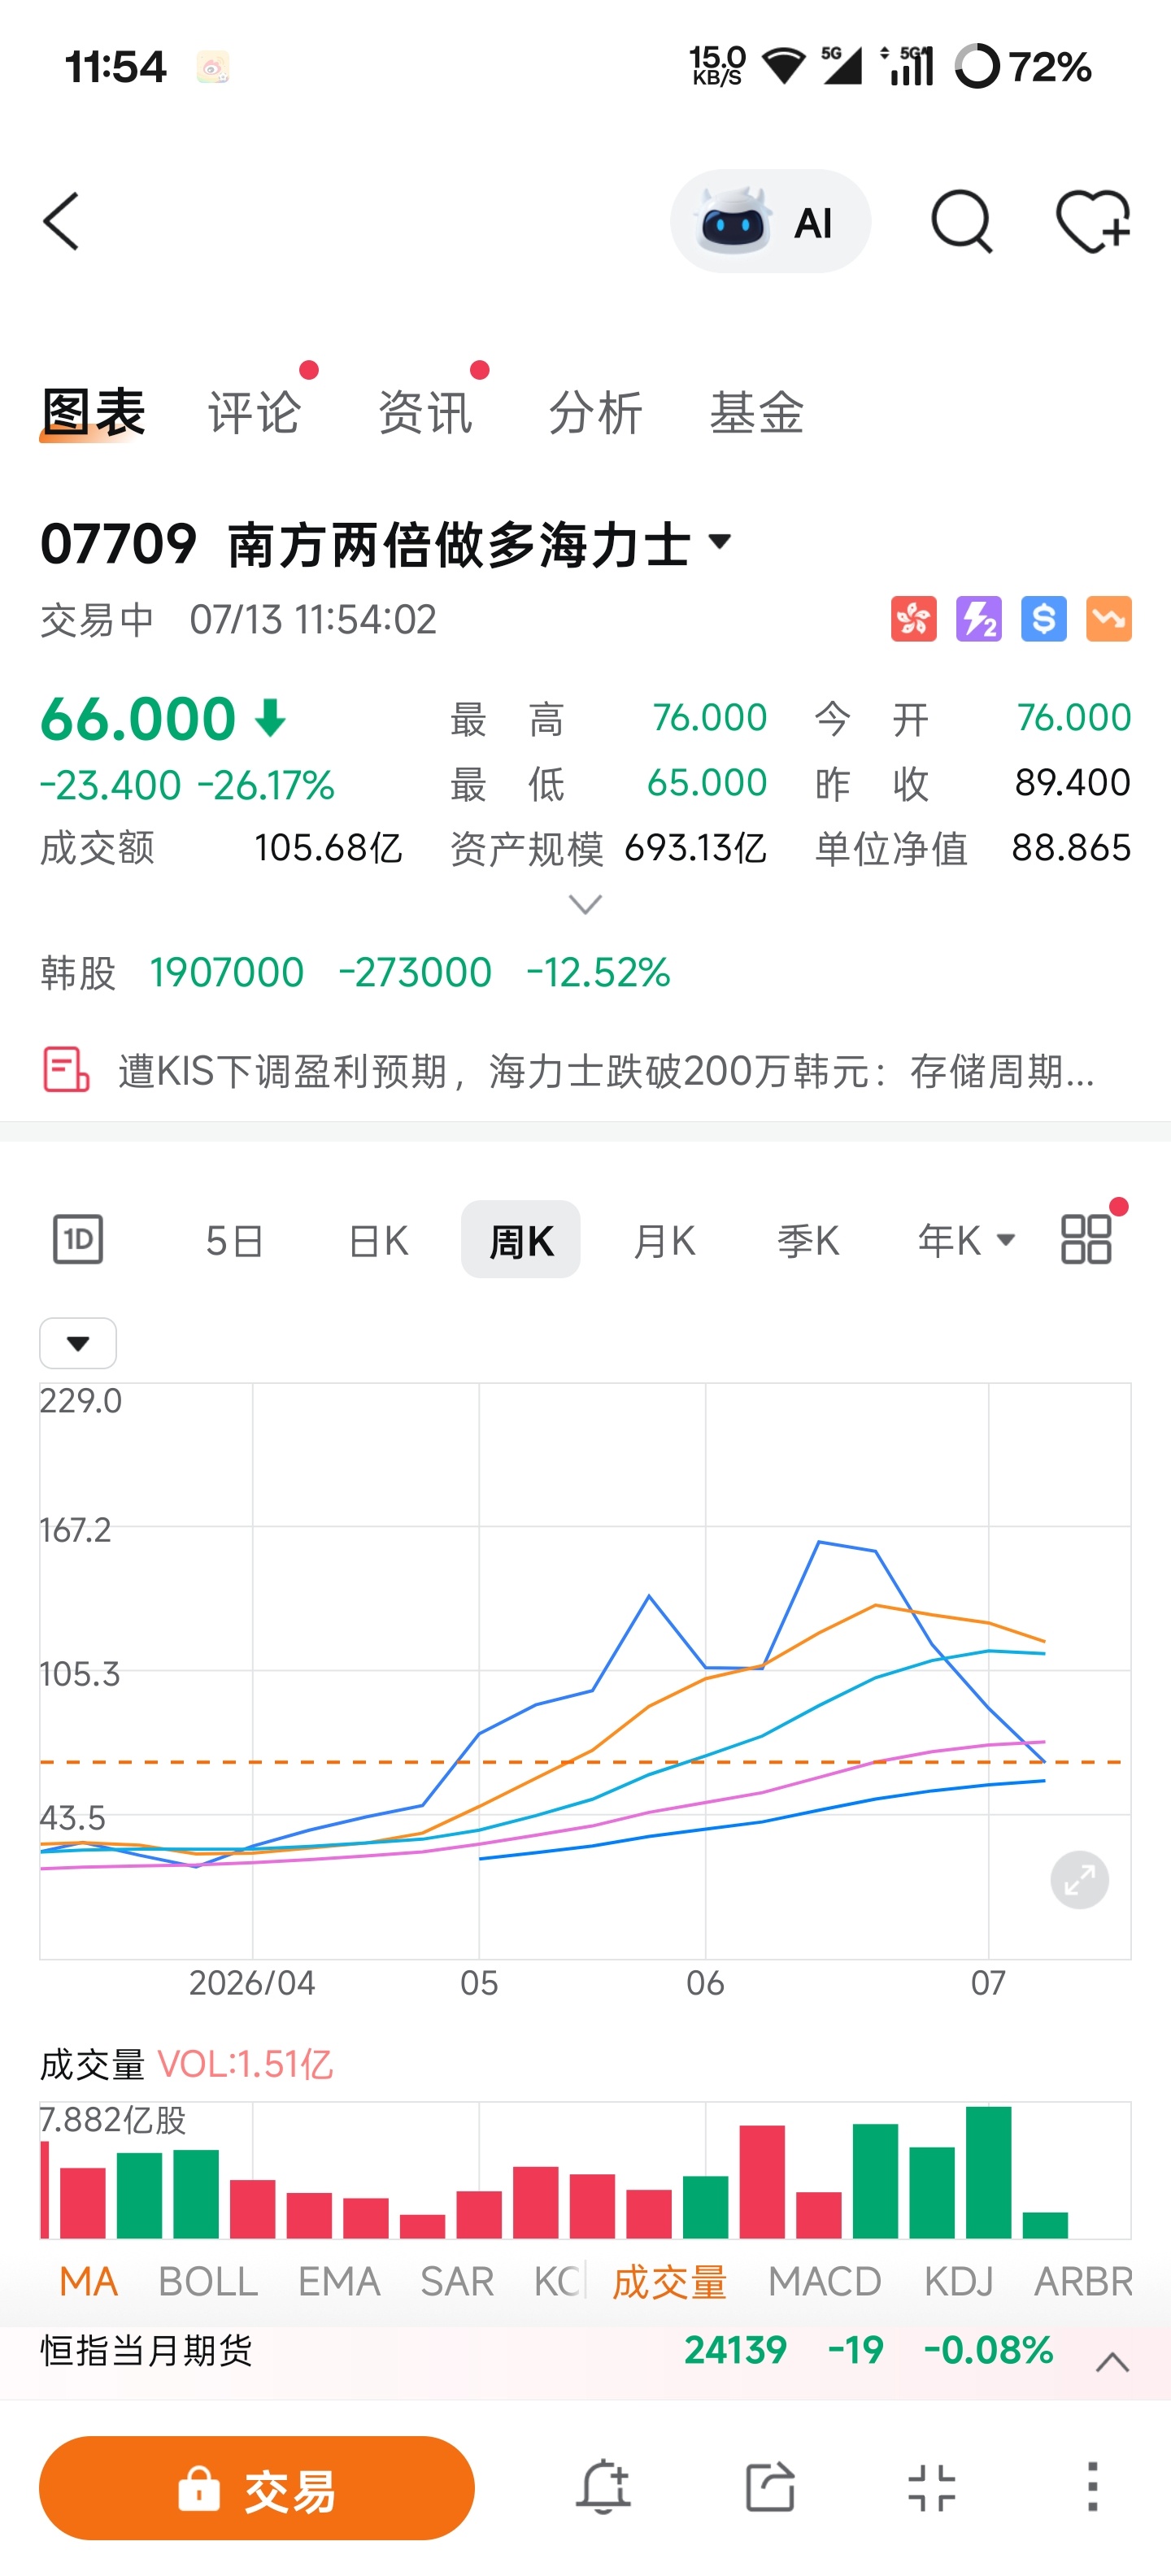
Task: Set a price alert bell
Action: 603,2487
